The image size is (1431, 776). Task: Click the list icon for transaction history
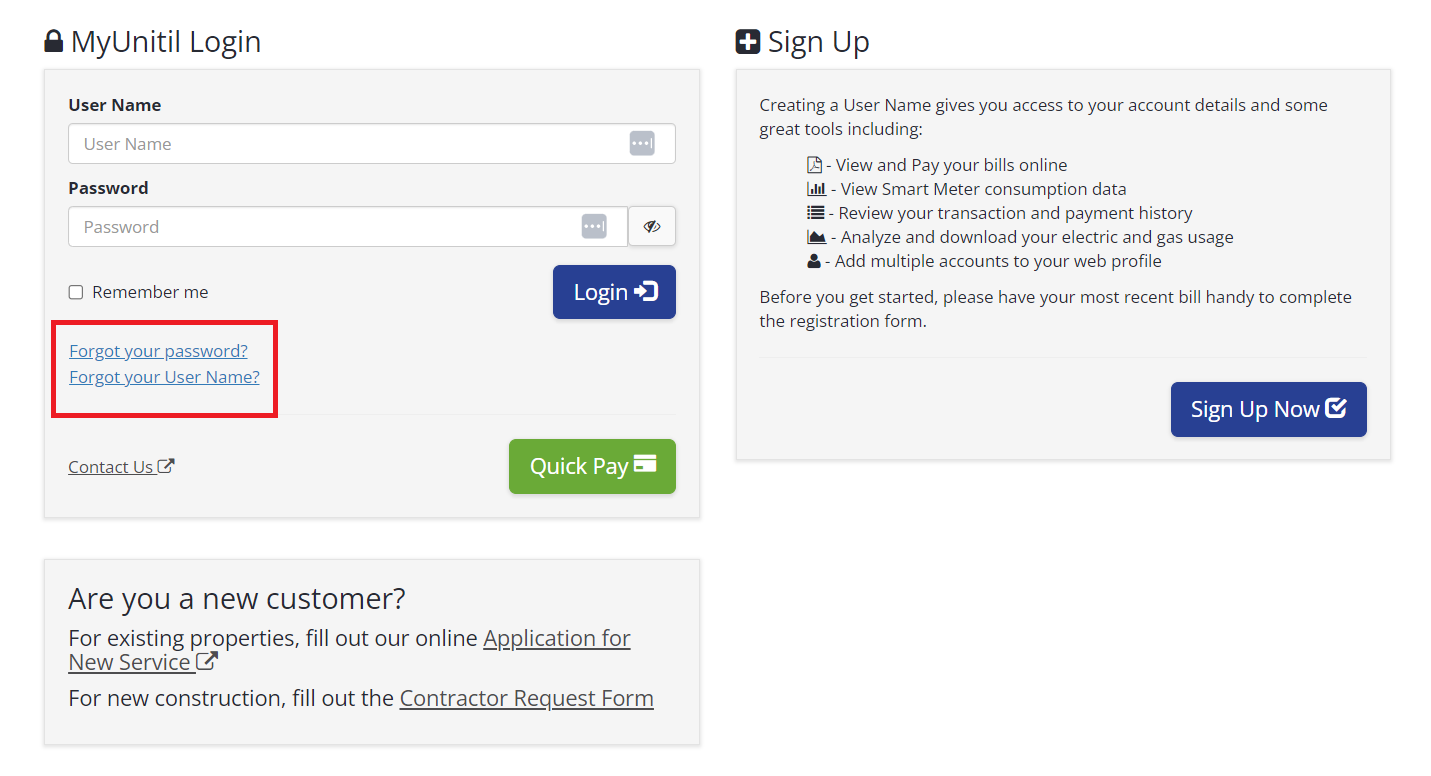coord(816,213)
